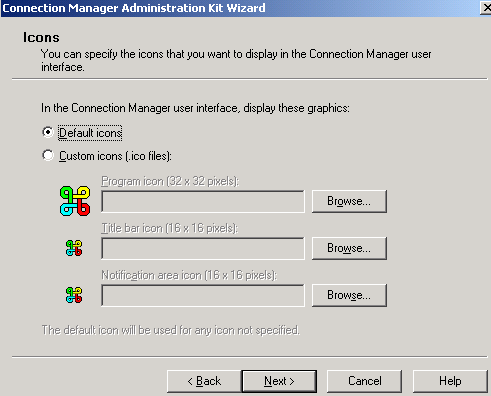Advance with the Next button
This screenshot has width=491, height=396.
coord(279,381)
